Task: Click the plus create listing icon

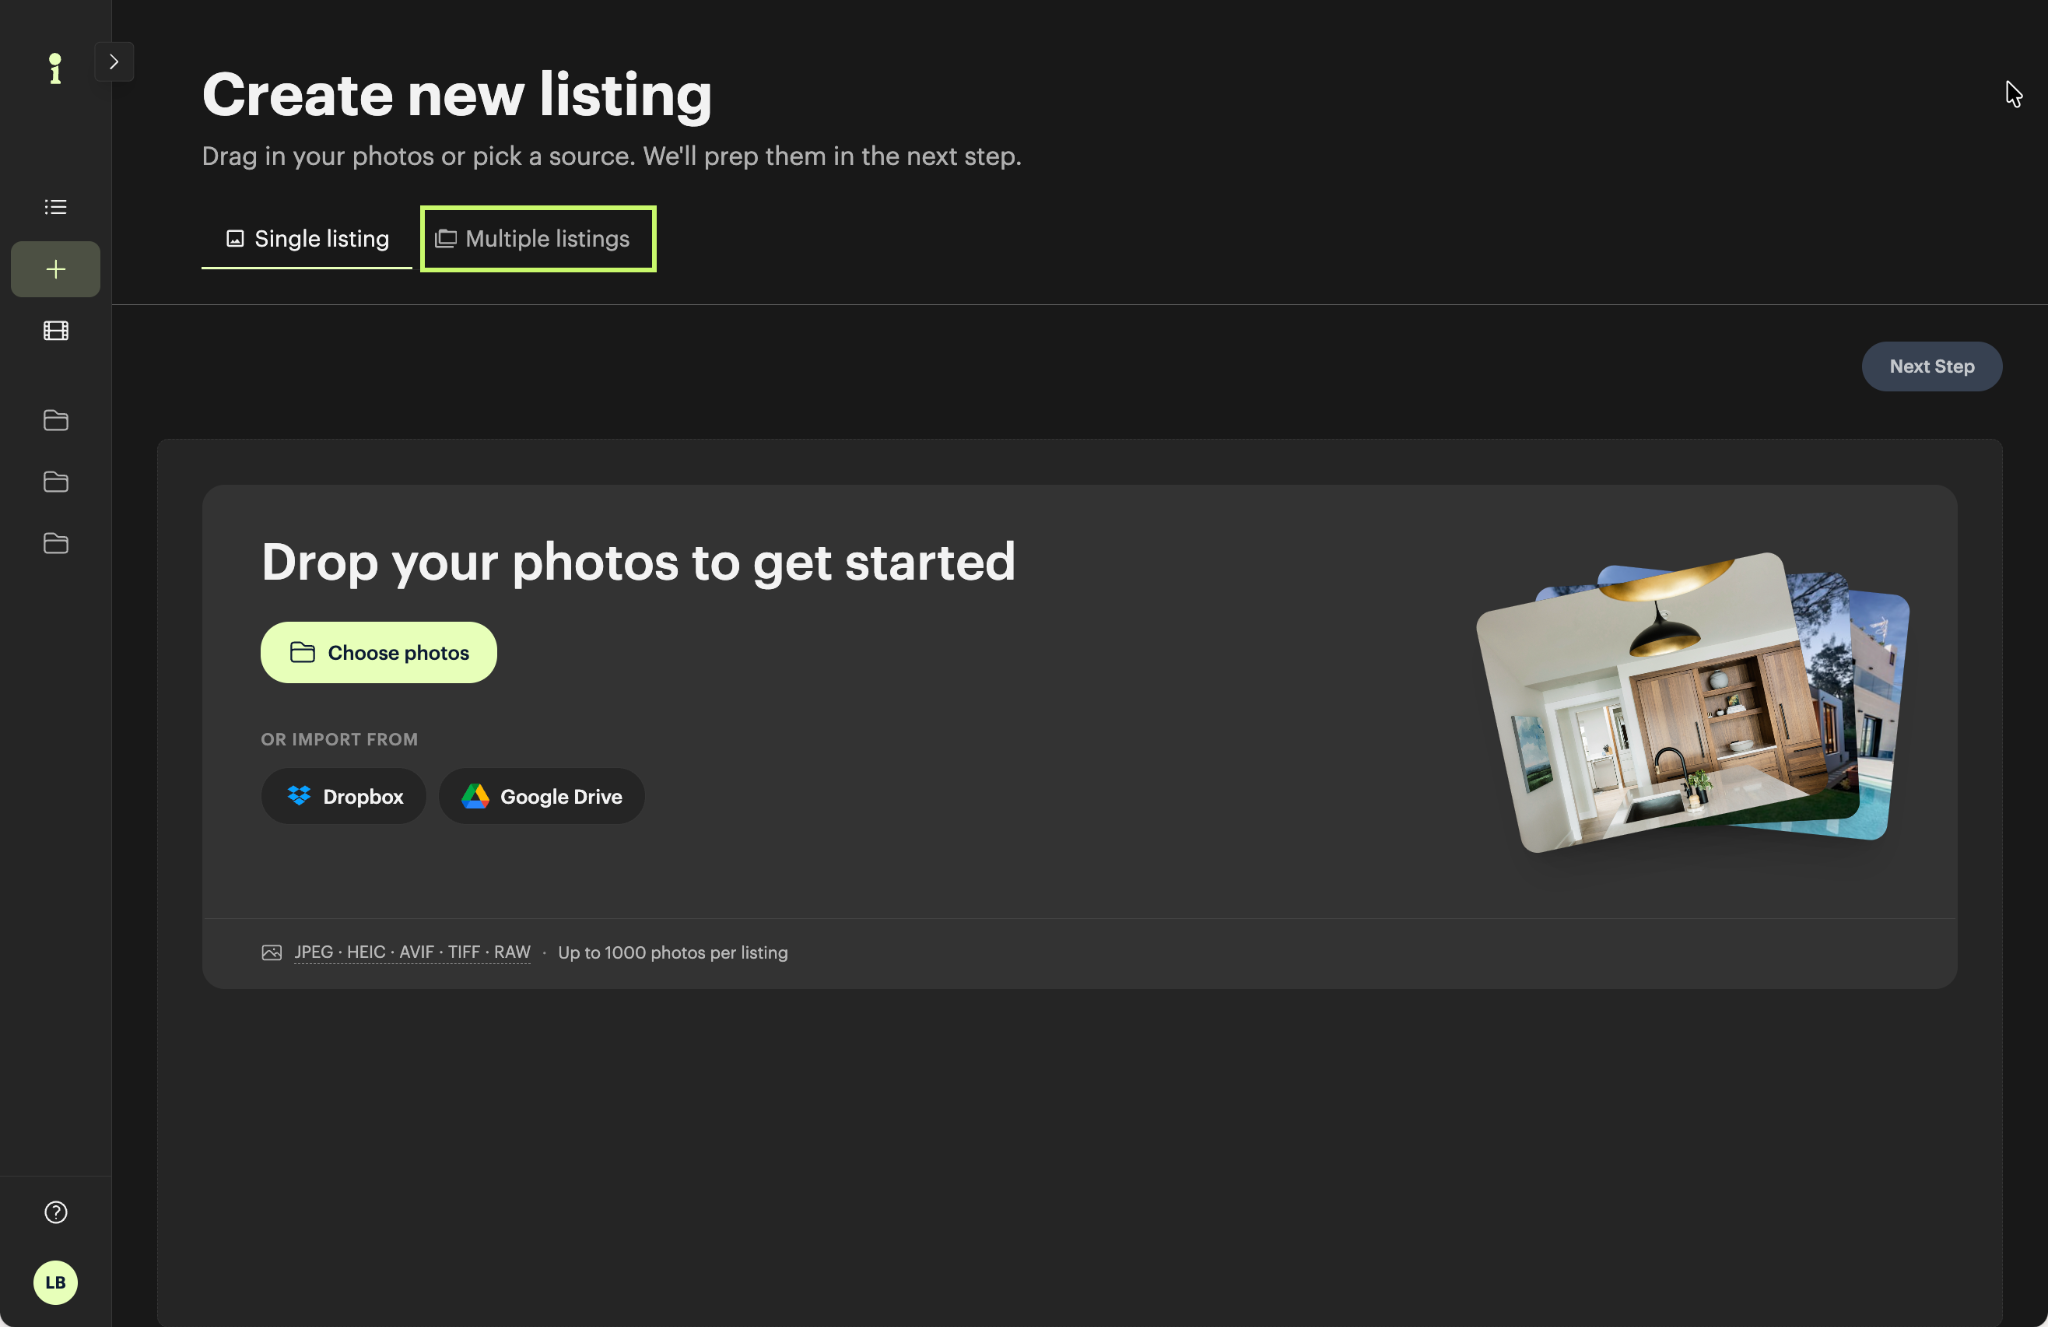Action: 56,269
